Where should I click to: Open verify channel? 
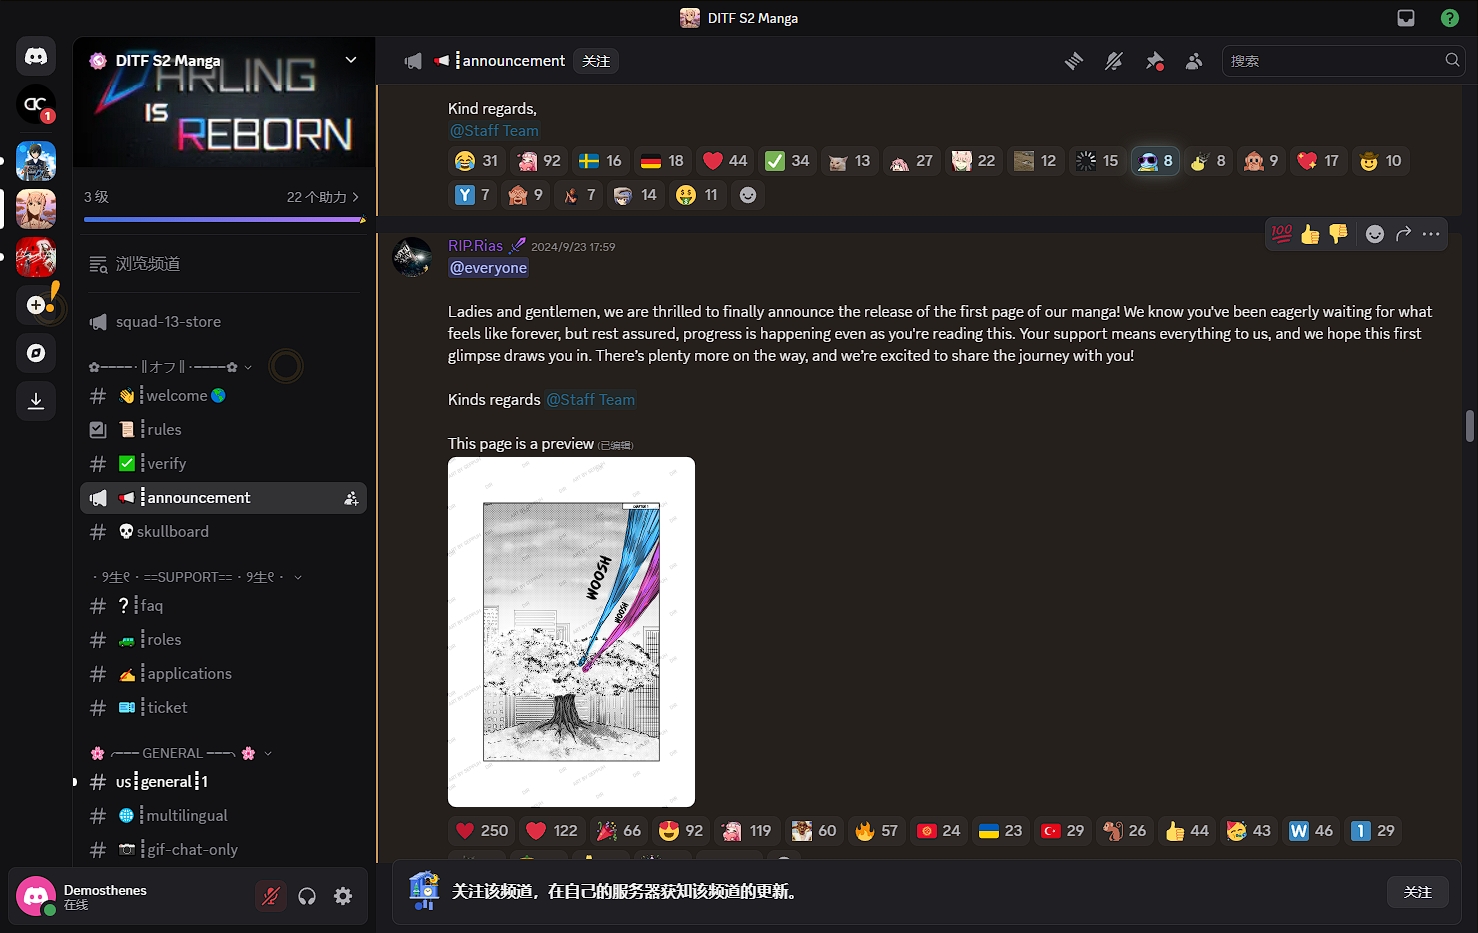(223, 464)
